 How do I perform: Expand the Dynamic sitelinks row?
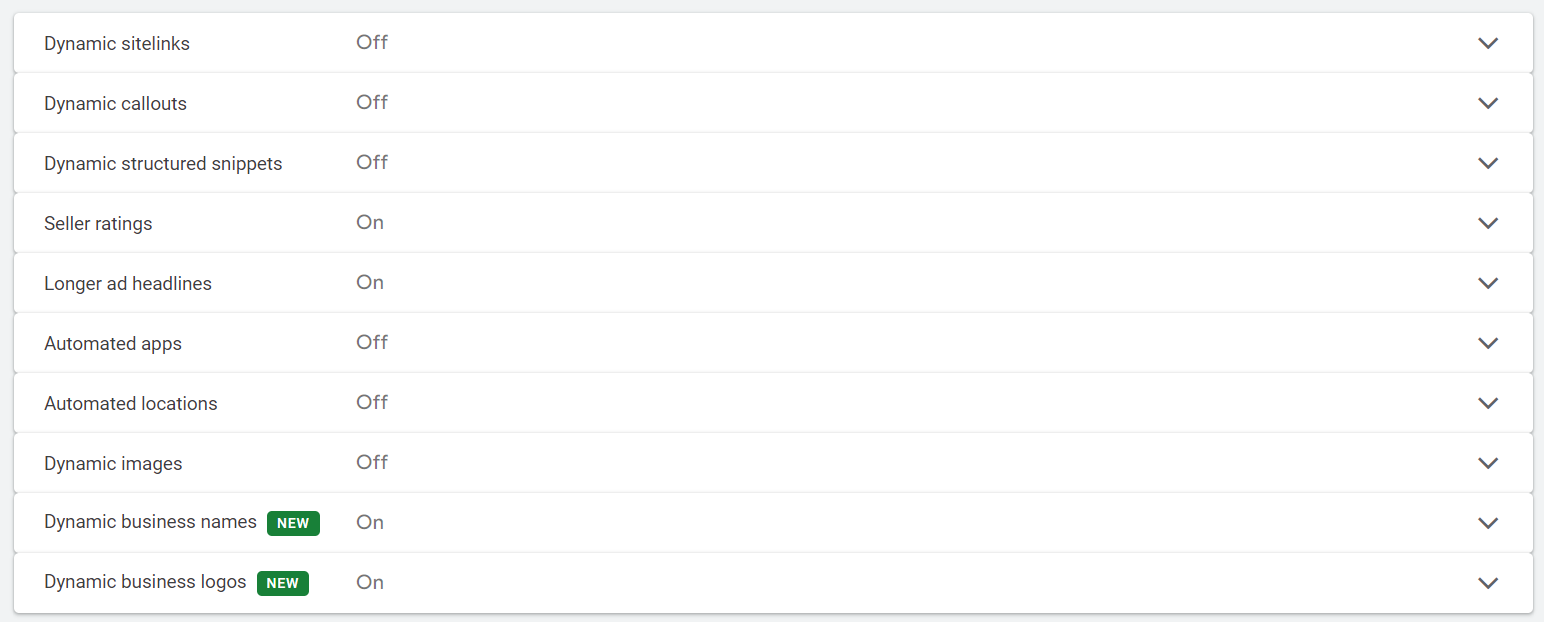1488,43
